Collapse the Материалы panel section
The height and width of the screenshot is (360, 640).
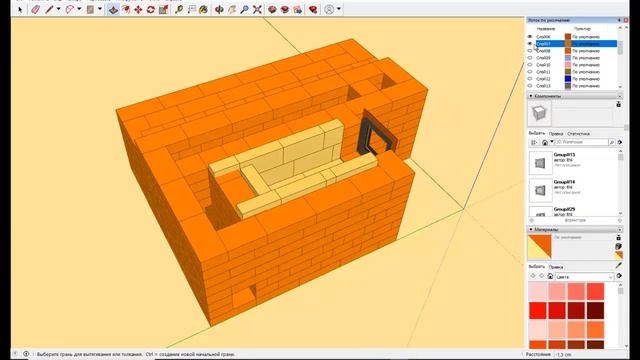[x=531, y=229]
